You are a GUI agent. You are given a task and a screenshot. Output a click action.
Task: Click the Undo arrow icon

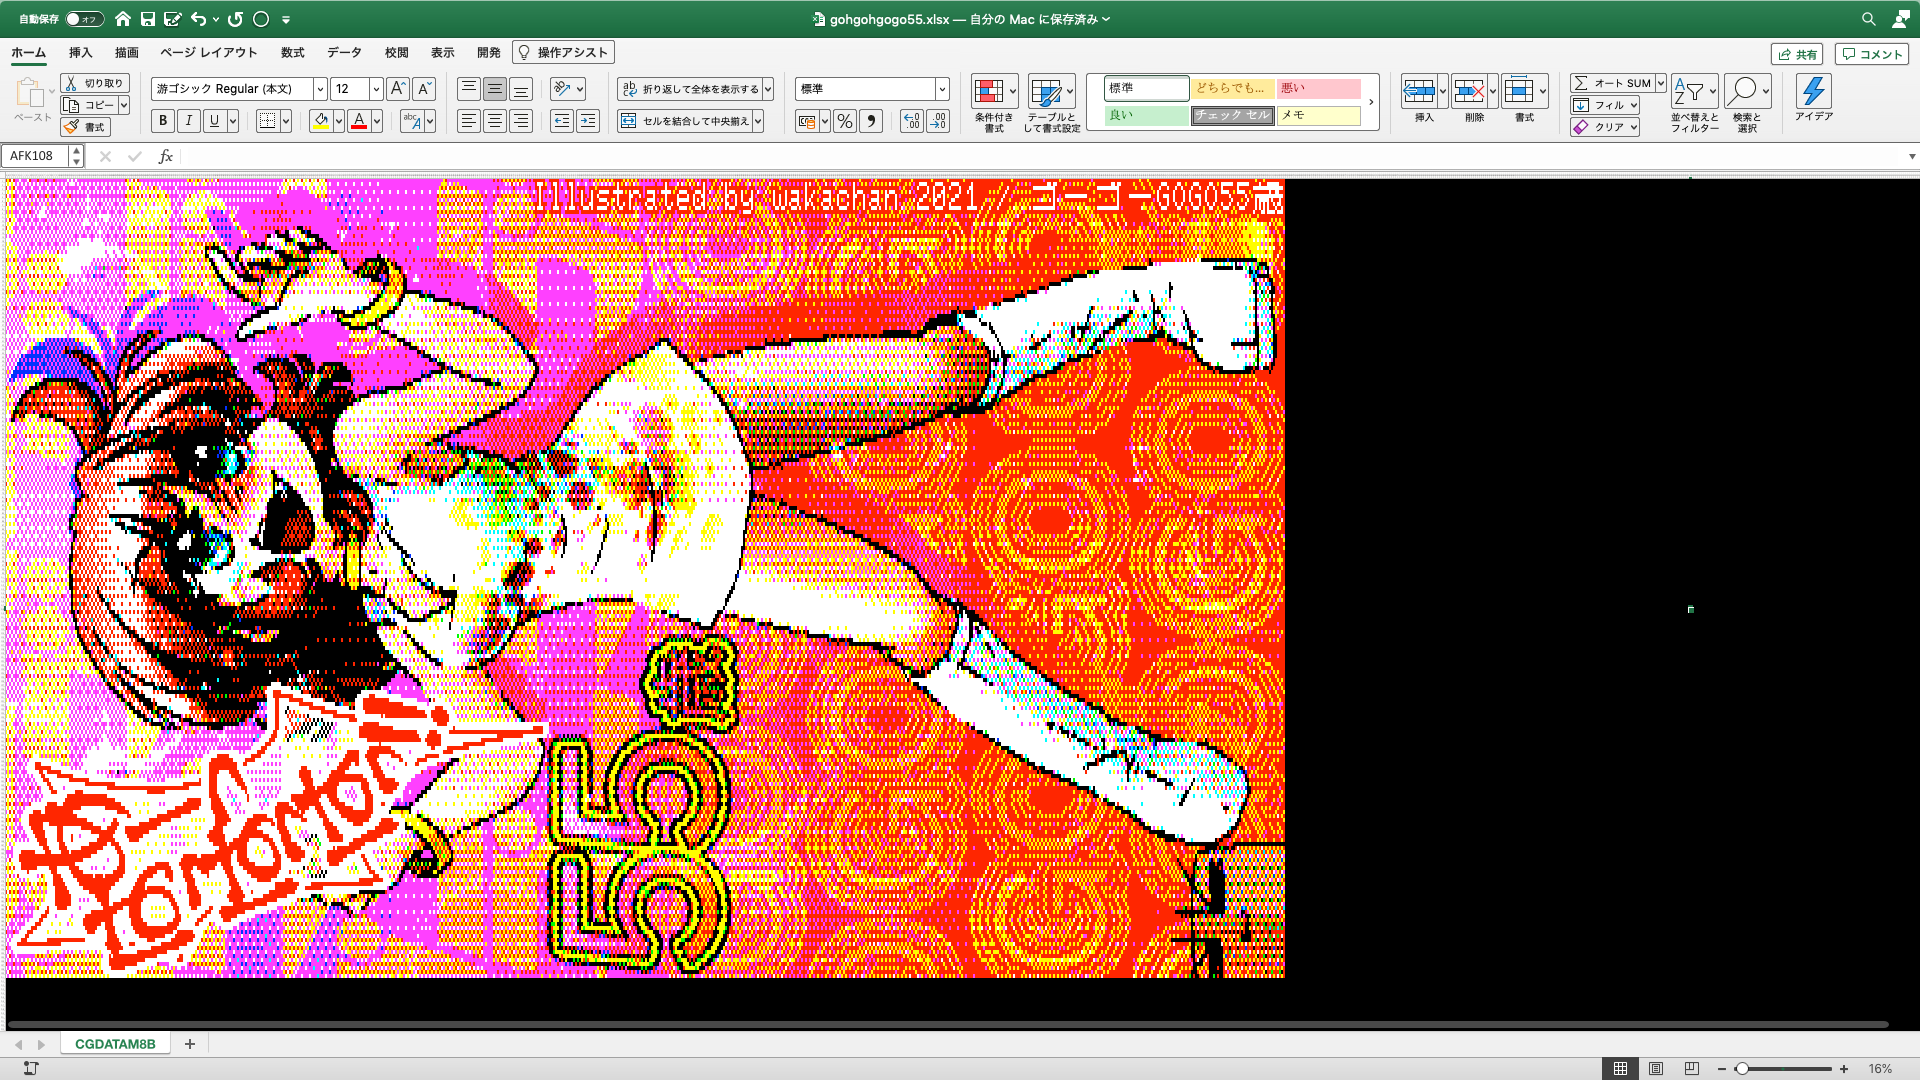198,19
